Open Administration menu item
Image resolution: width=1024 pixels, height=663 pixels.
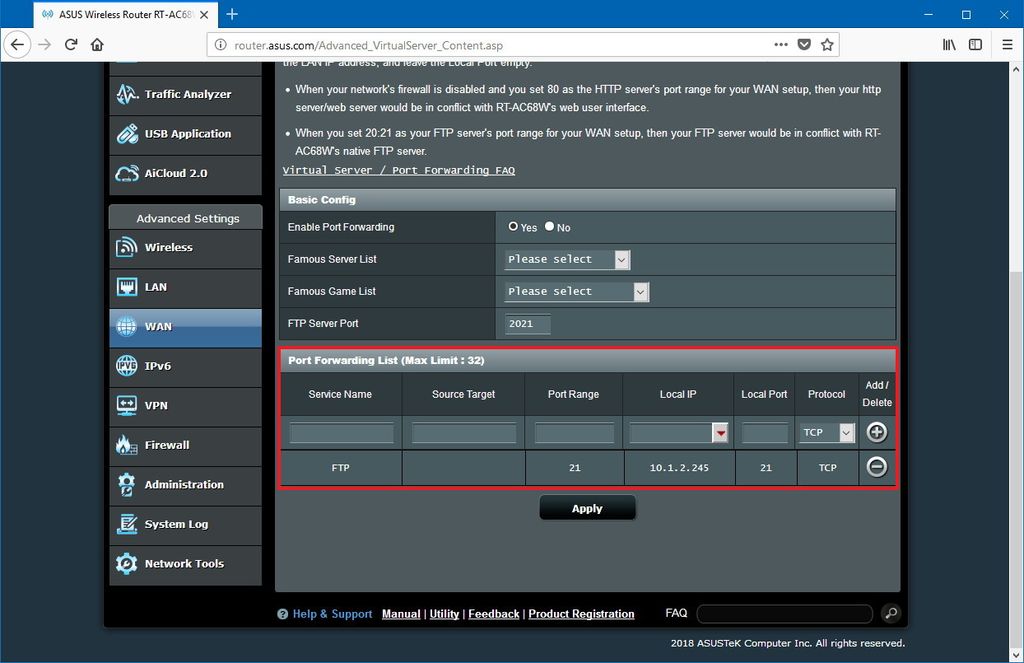tap(185, 485)
